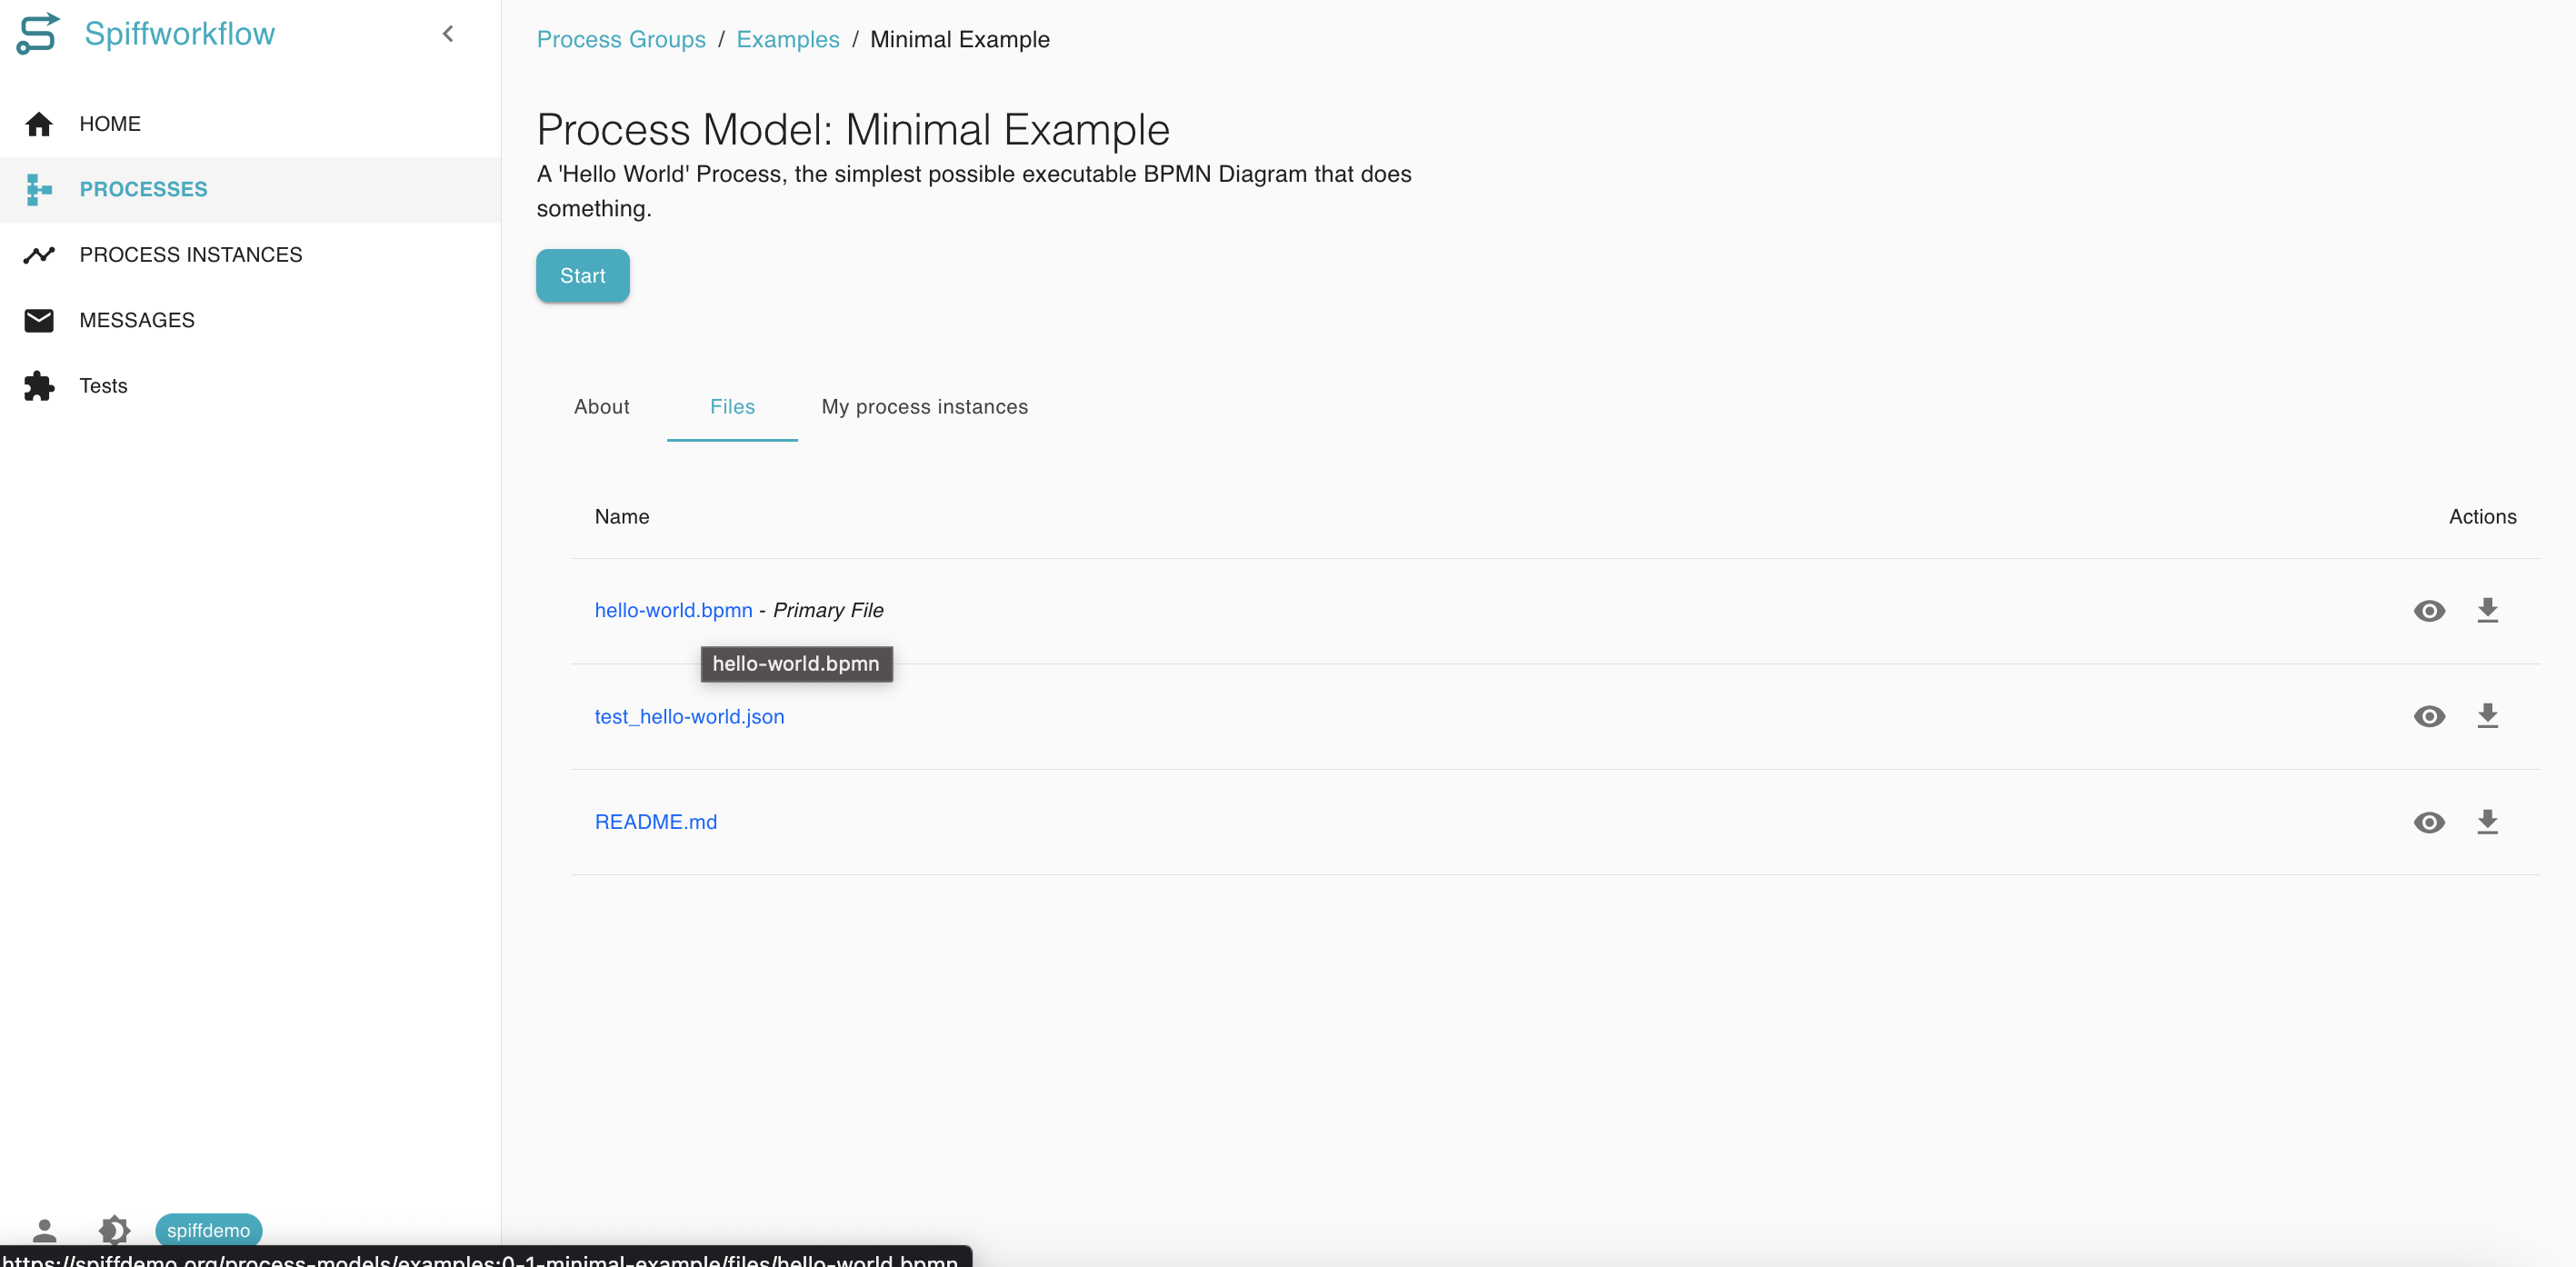
Task: Select PROCESSES in sidebar
Action: (x=250, y=189)
